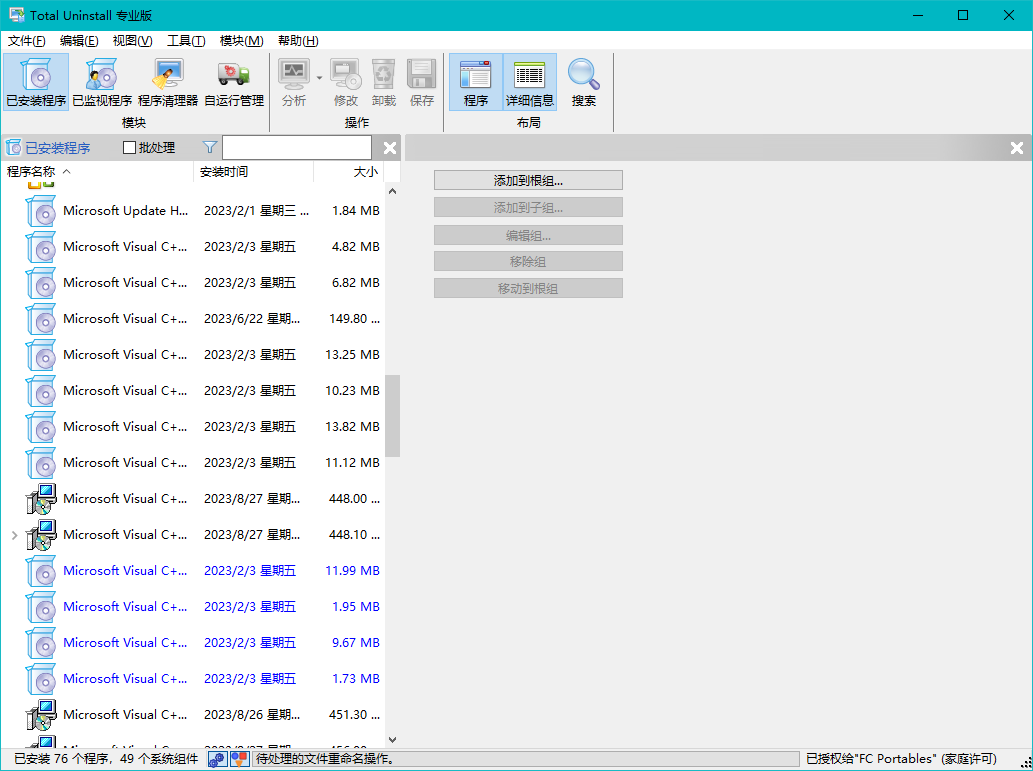
Task: Open the 工具(T) menu
Action: 186,41
